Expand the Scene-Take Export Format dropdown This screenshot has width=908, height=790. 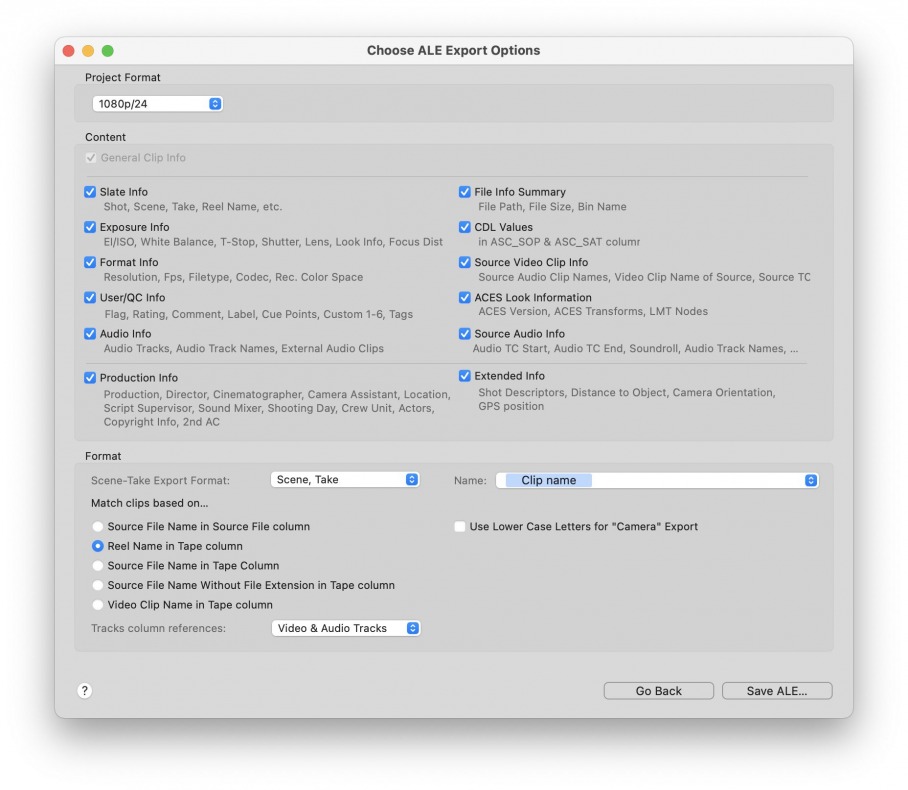pyautogui.click(x=345, y=480)
